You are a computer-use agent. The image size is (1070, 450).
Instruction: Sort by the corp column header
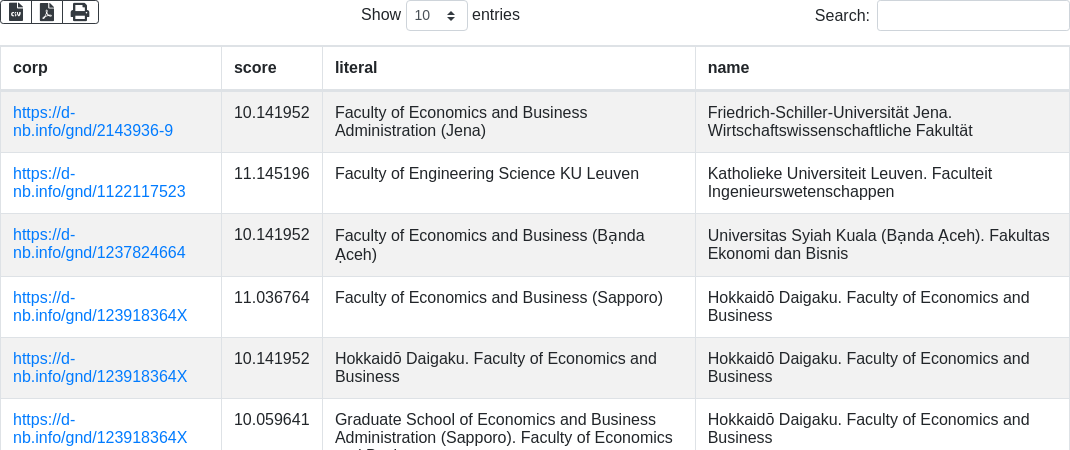coord(30,68)
